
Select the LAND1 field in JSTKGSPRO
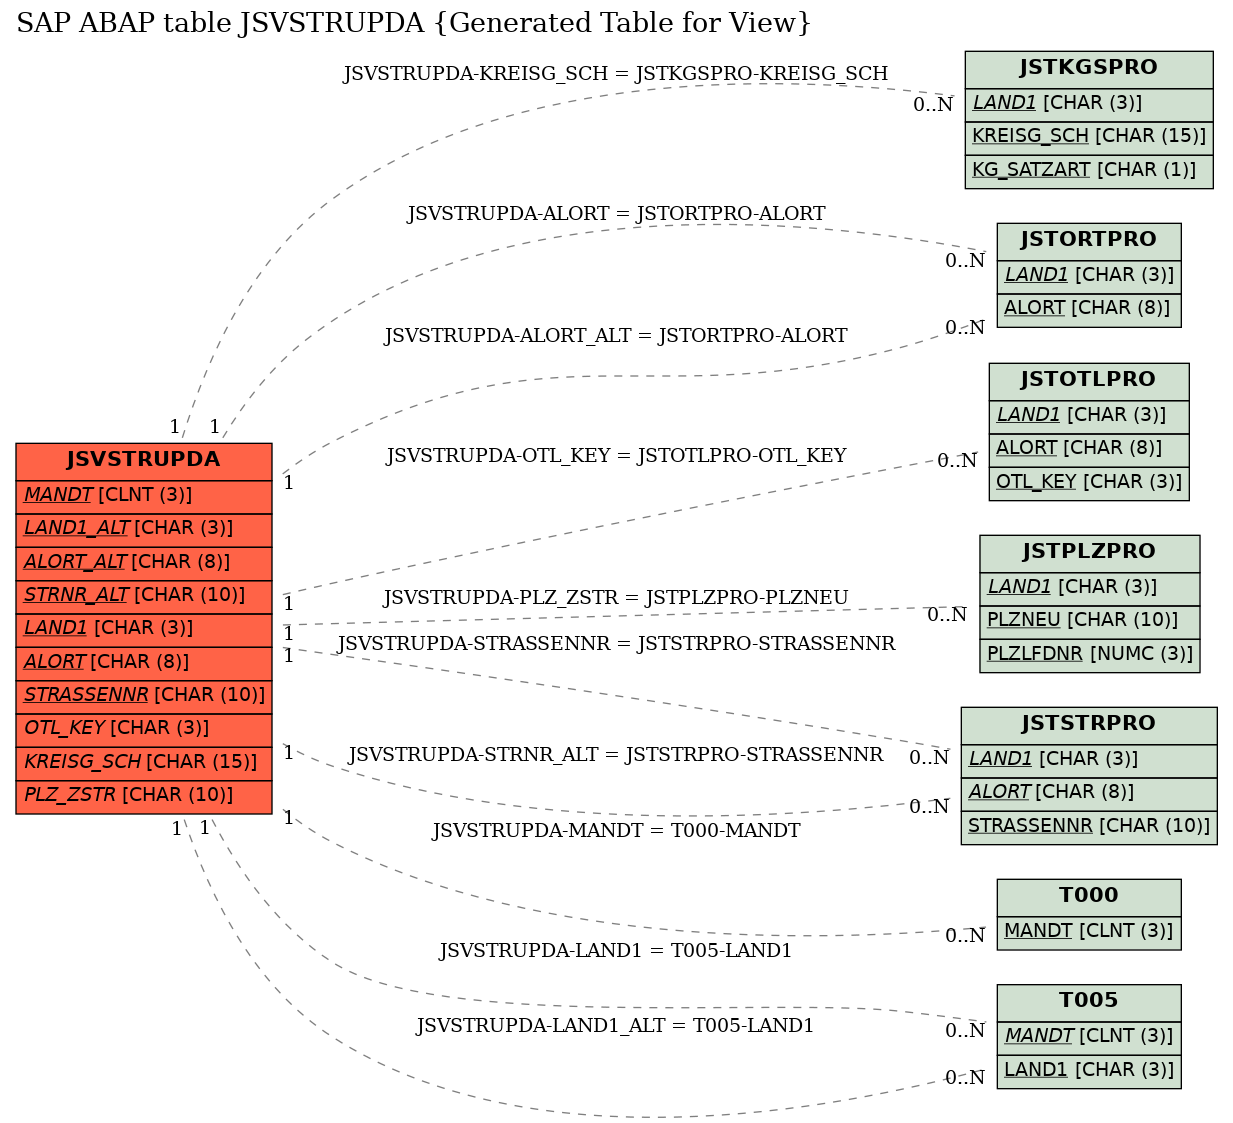tap(1089, 104)
